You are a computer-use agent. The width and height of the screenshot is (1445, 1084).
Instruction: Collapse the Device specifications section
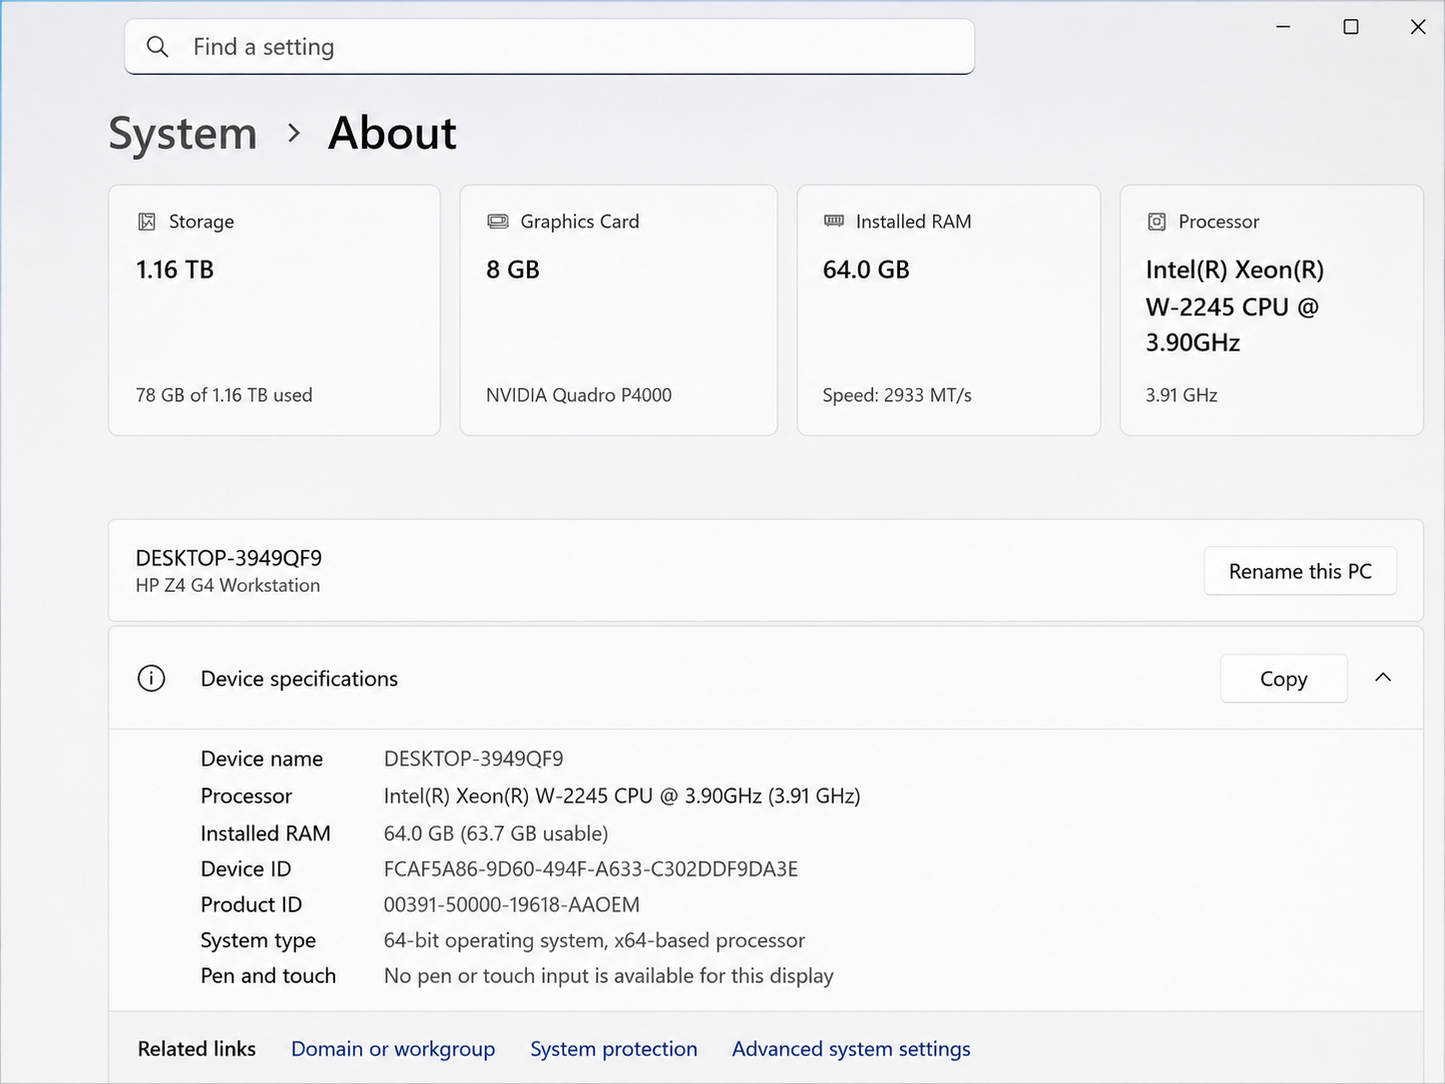coord(1383,678)
